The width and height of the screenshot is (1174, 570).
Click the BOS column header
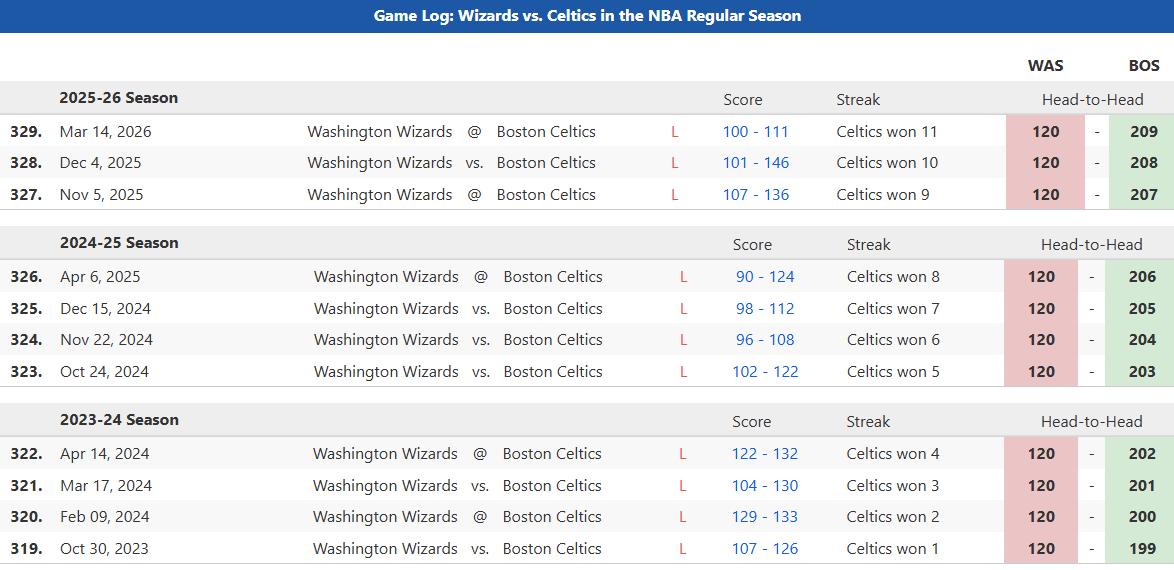tap(1144, 66)
